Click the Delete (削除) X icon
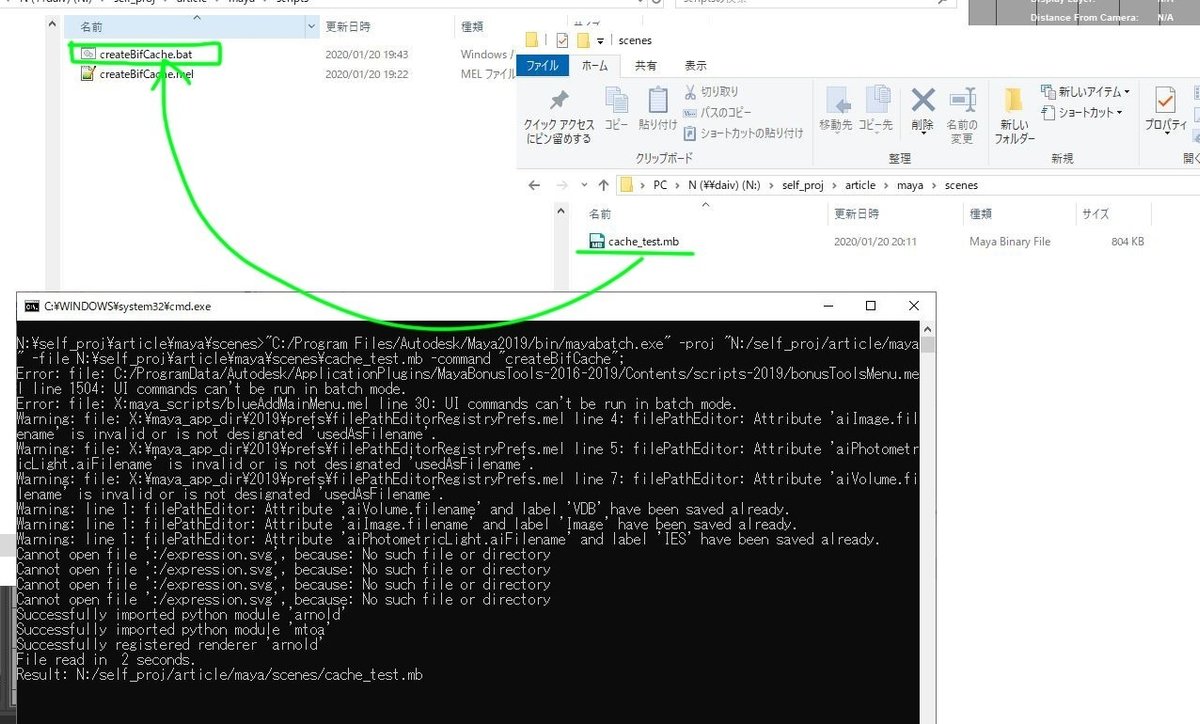Viewport: 1200px width, 724px height. [922, 100]
